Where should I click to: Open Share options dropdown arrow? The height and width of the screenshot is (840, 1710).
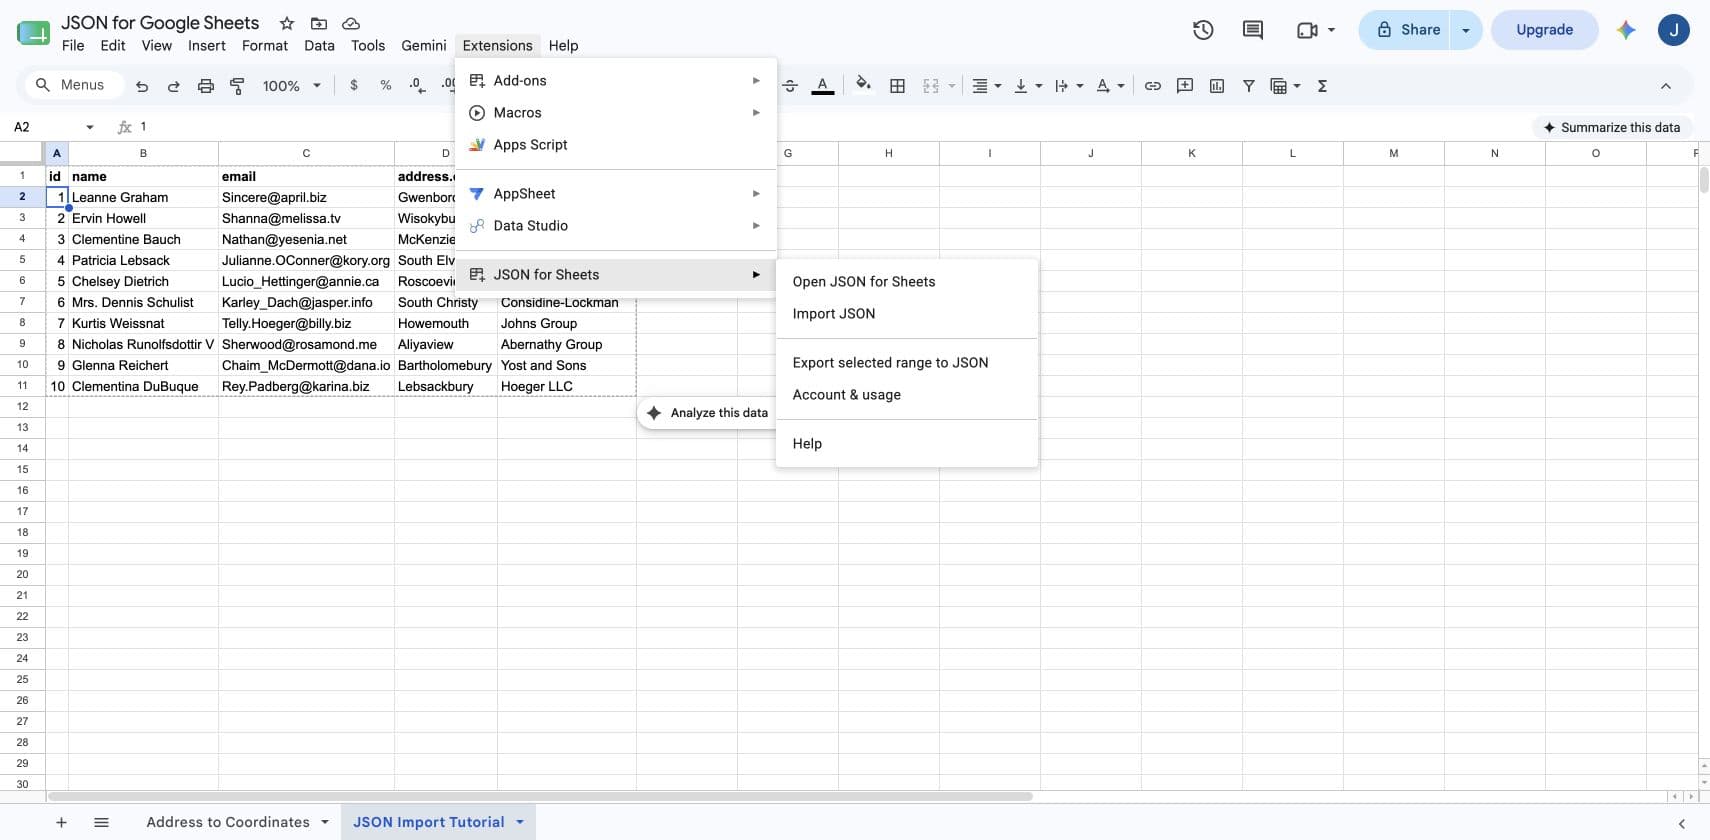1465,30
